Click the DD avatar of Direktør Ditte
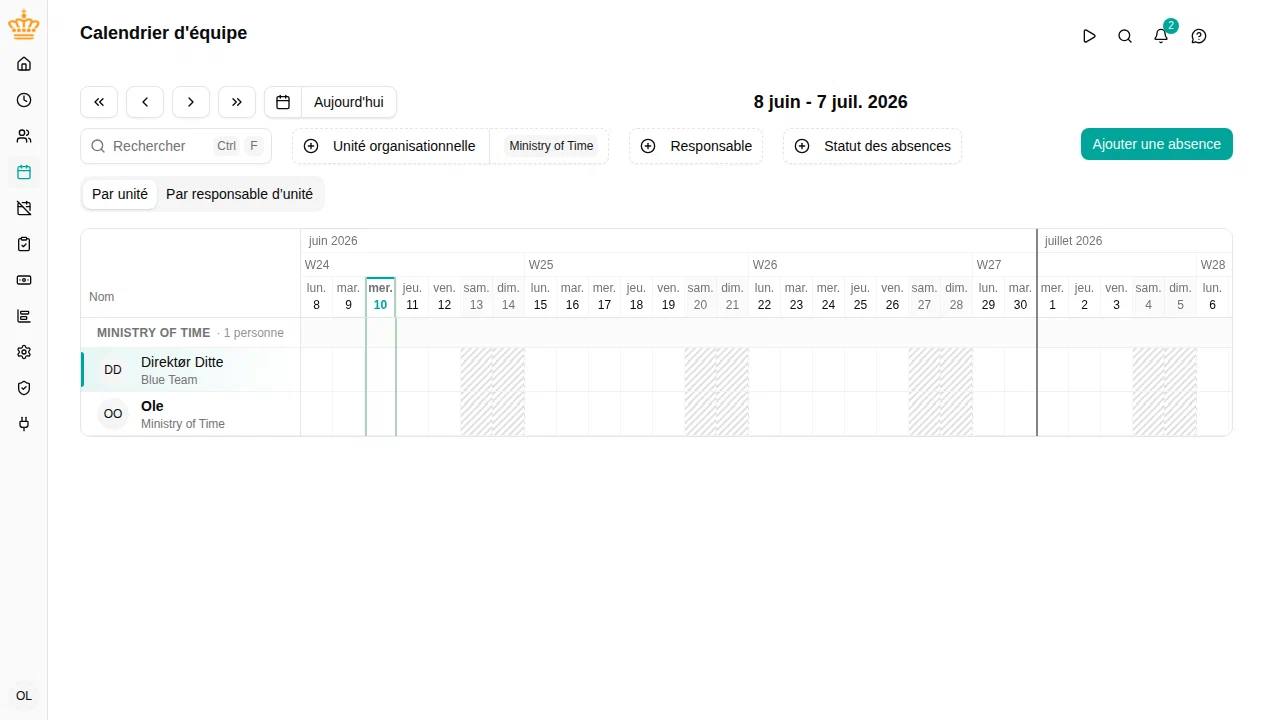 pos(113,370)
